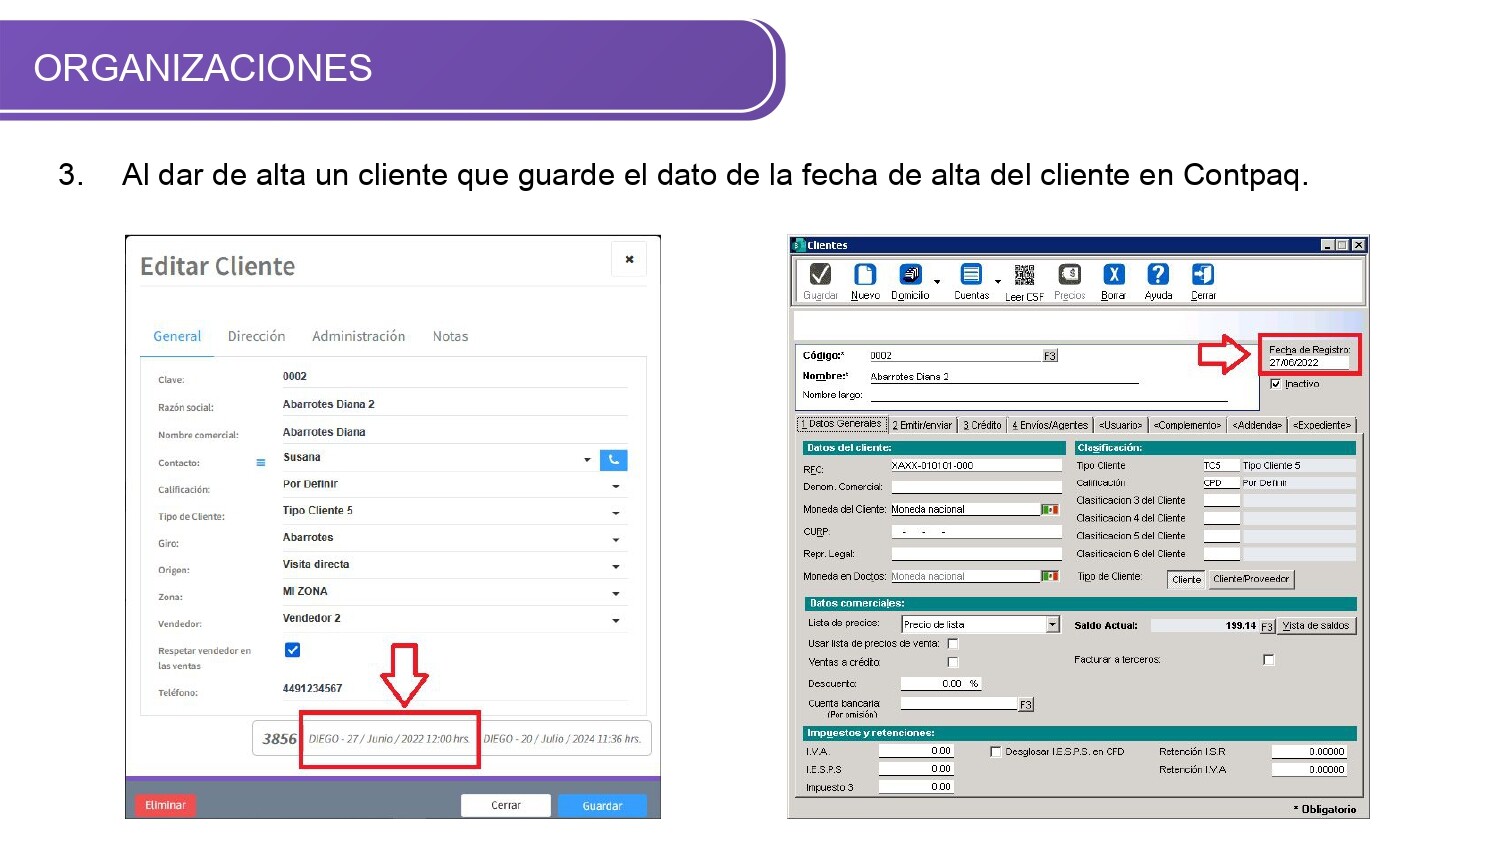
Task: Click the blue Guardar button in Editar Cliente
Action: (602, 805)
